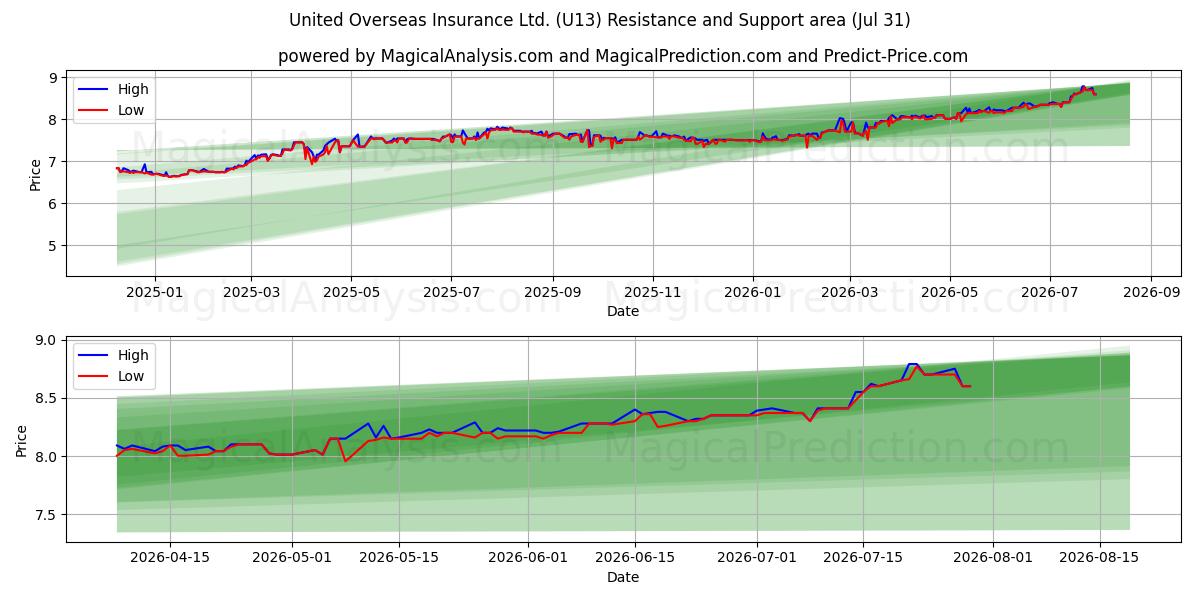Click the '2026-01' tick label
The height and width of the screenshot is (600, 1200).
[753, 292]
